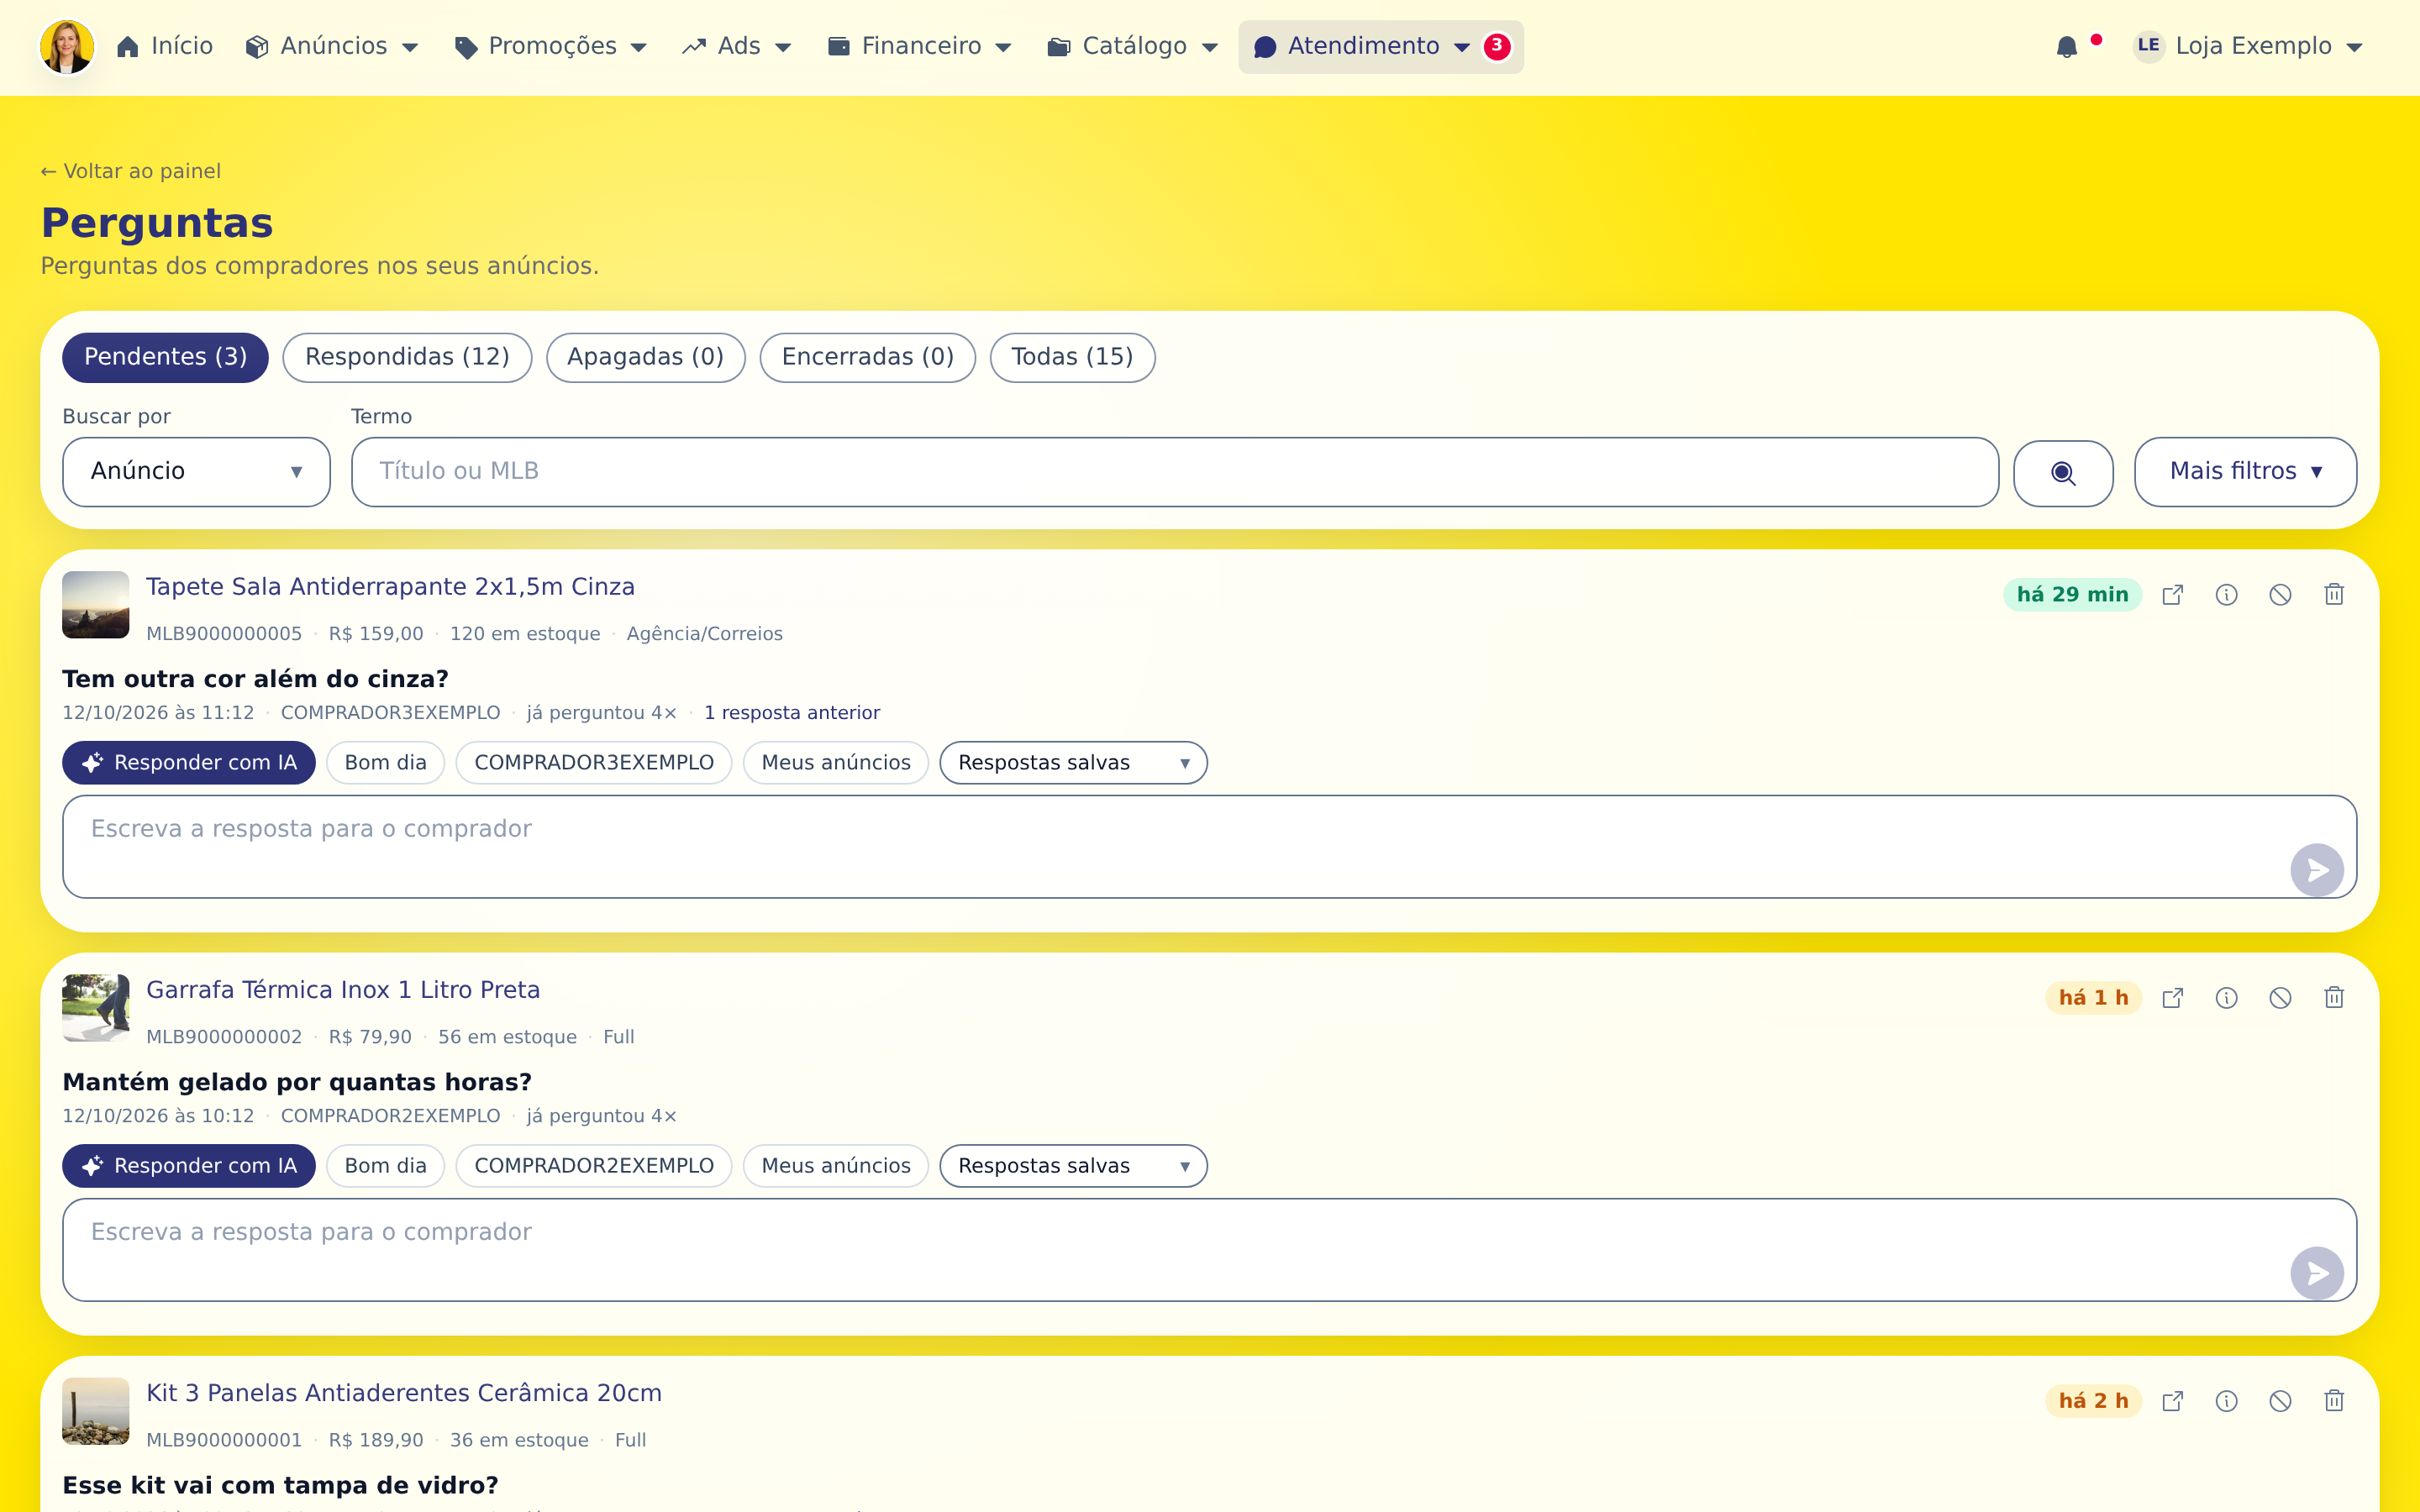Click the 'há 29 min' time badge
Image resolution: width=2420 pixels, height=1512 pixels.
tap(2072, 595)
